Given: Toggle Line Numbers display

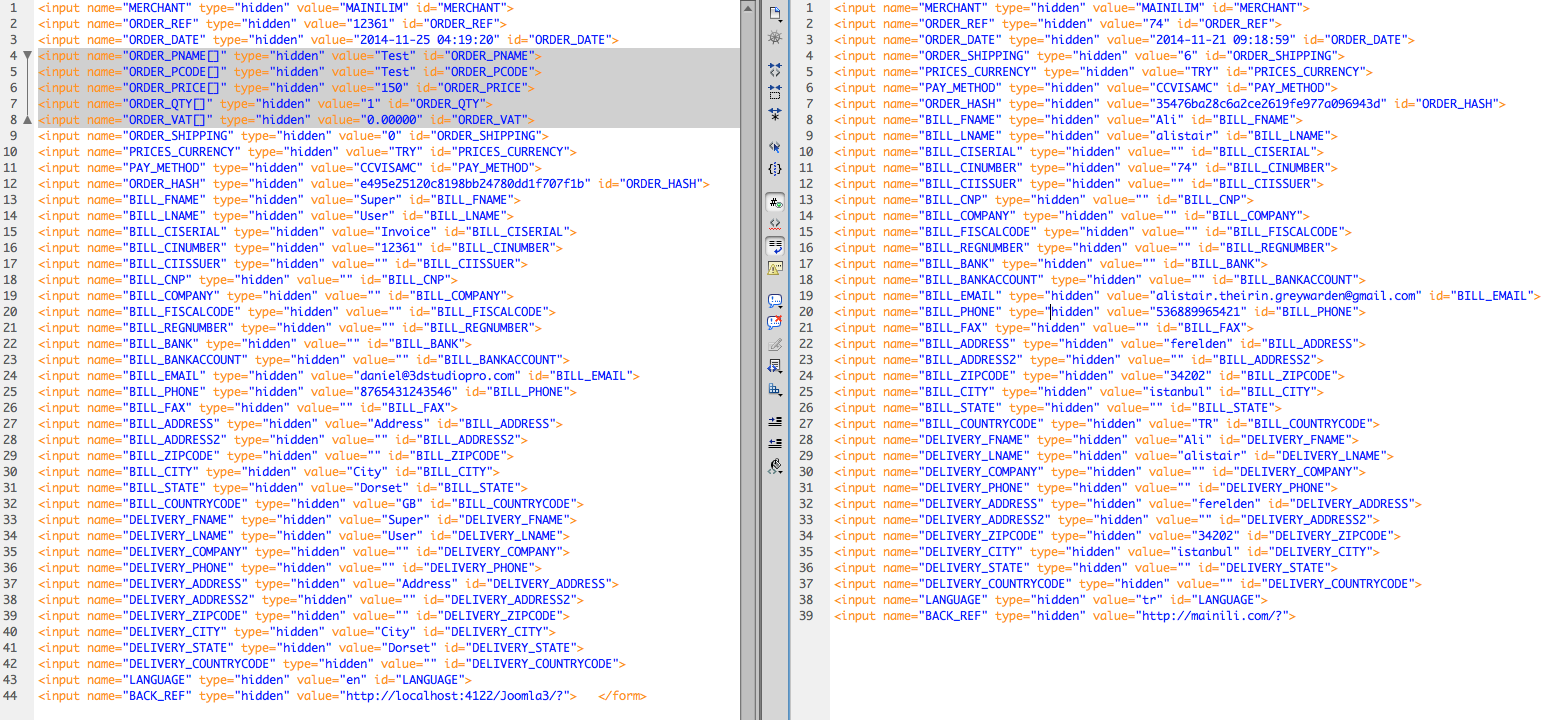Looking at the screenshot, I should point(775,201).
